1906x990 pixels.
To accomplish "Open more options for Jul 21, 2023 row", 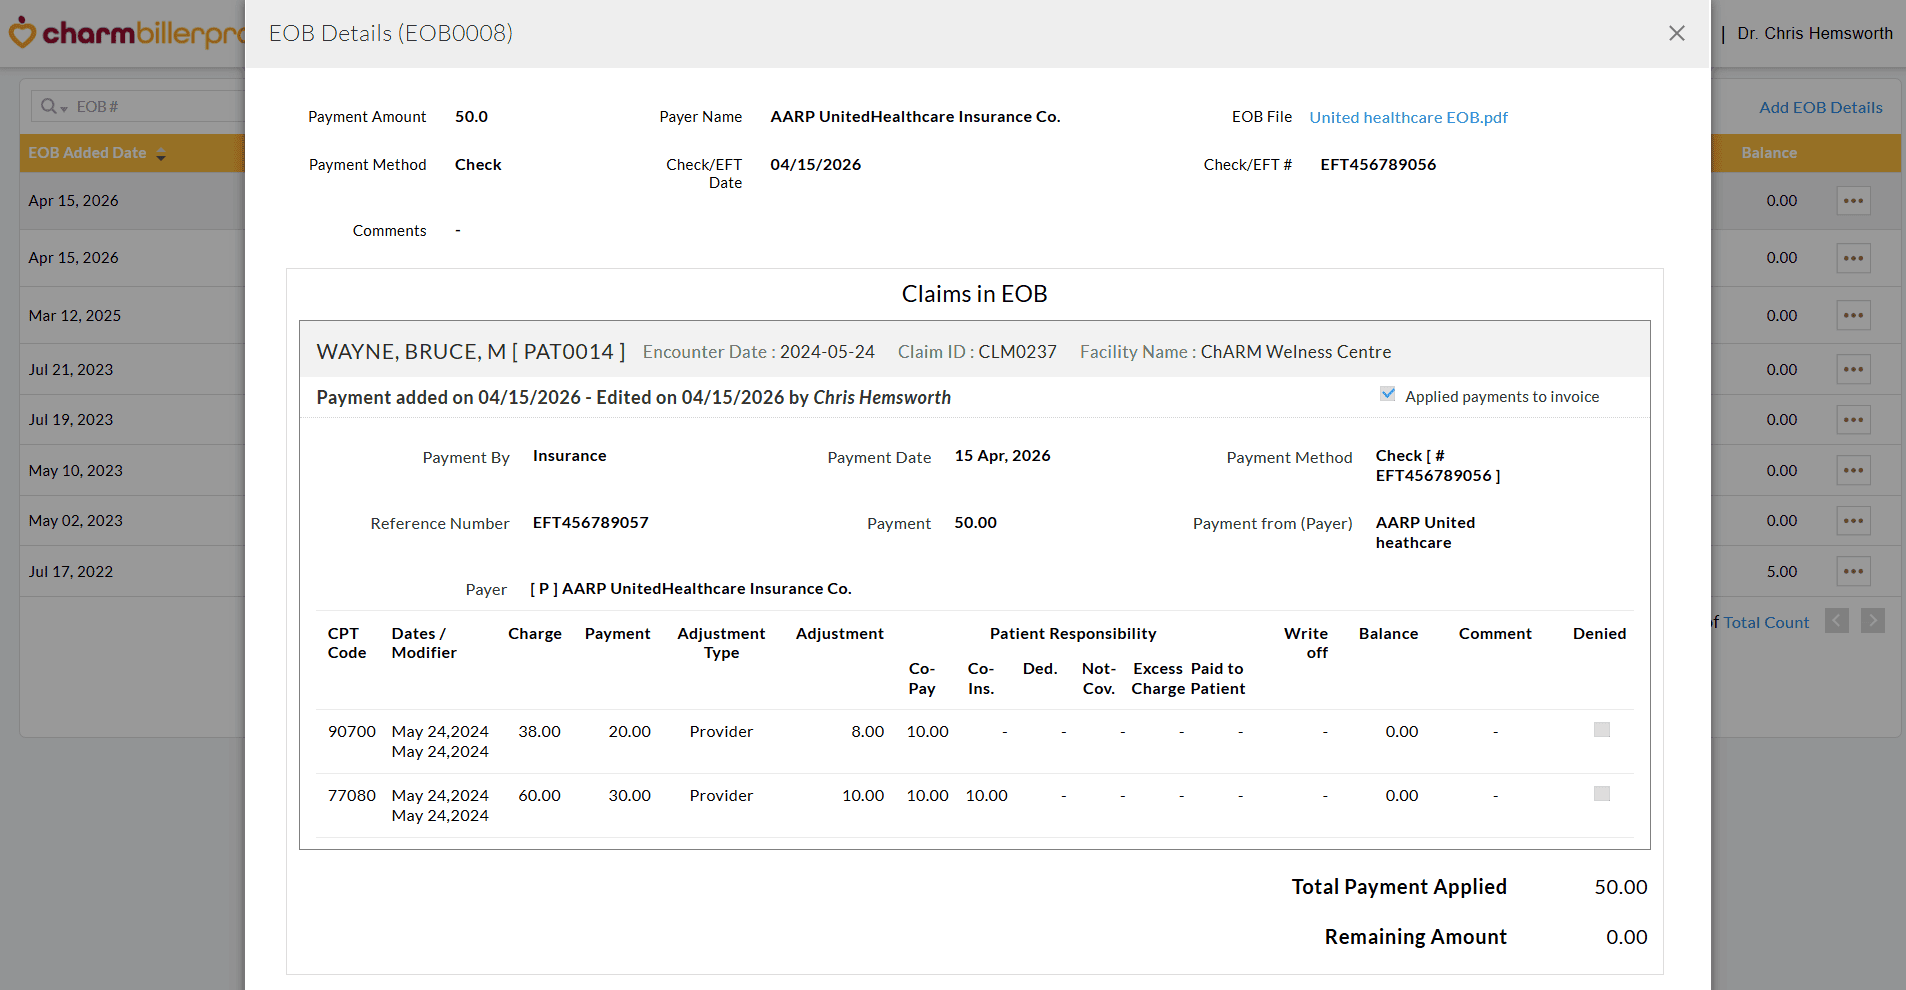I will point(1853,370).
